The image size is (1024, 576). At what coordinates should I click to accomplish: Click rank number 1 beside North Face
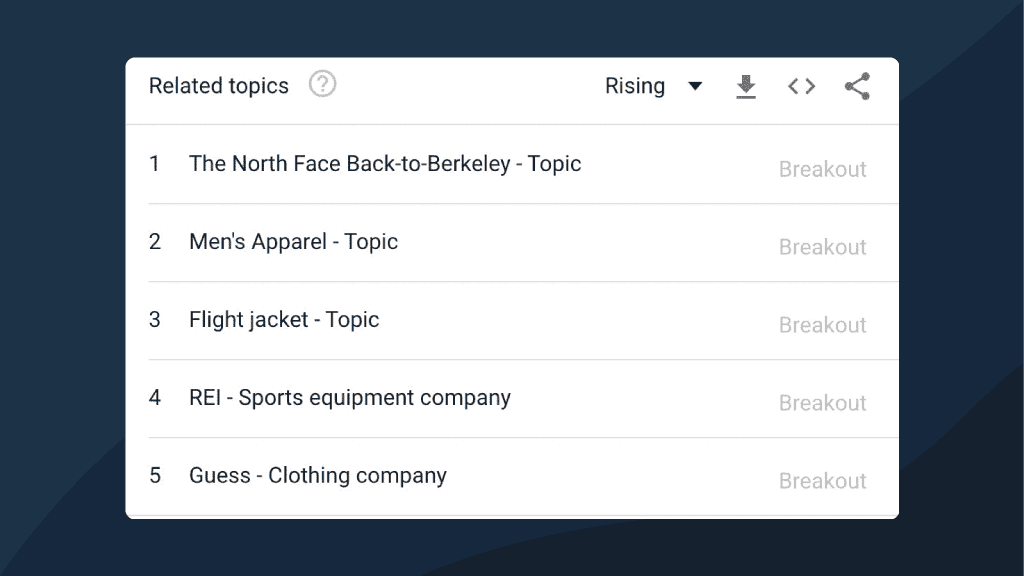(x=154, y=163)
